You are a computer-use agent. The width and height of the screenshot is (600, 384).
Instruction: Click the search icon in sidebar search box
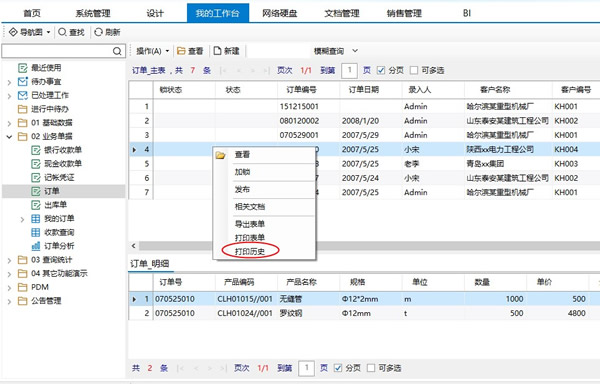117,51
